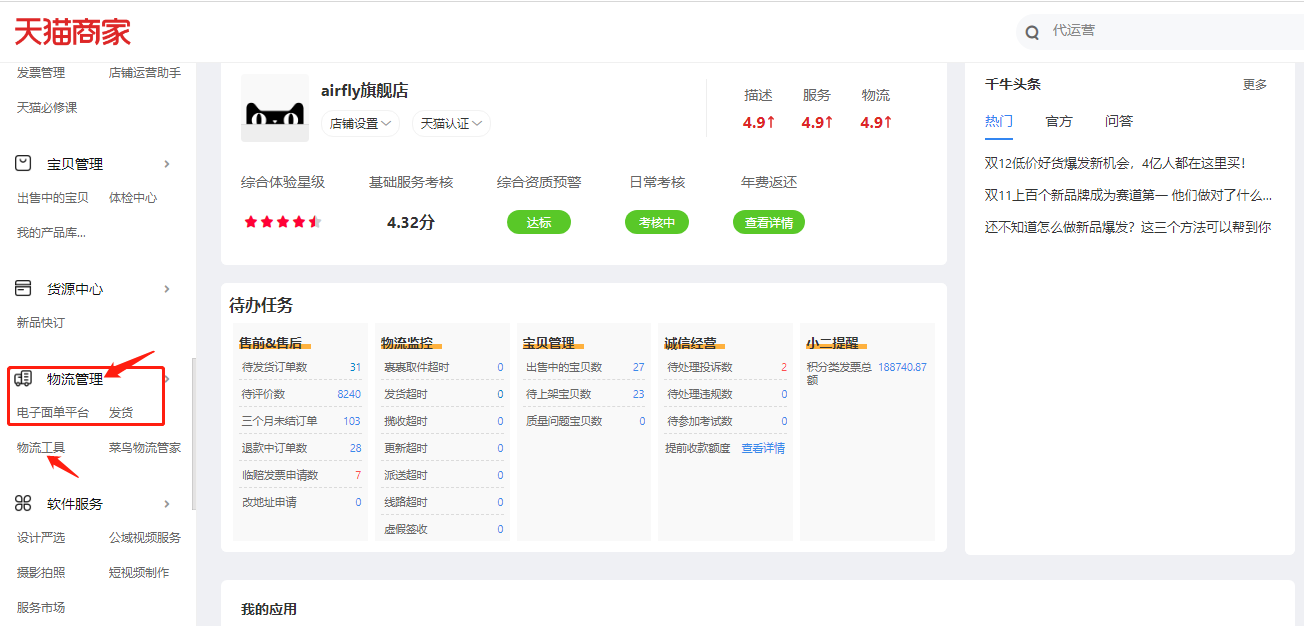Expand the 软件服务 section chevron

167,504
